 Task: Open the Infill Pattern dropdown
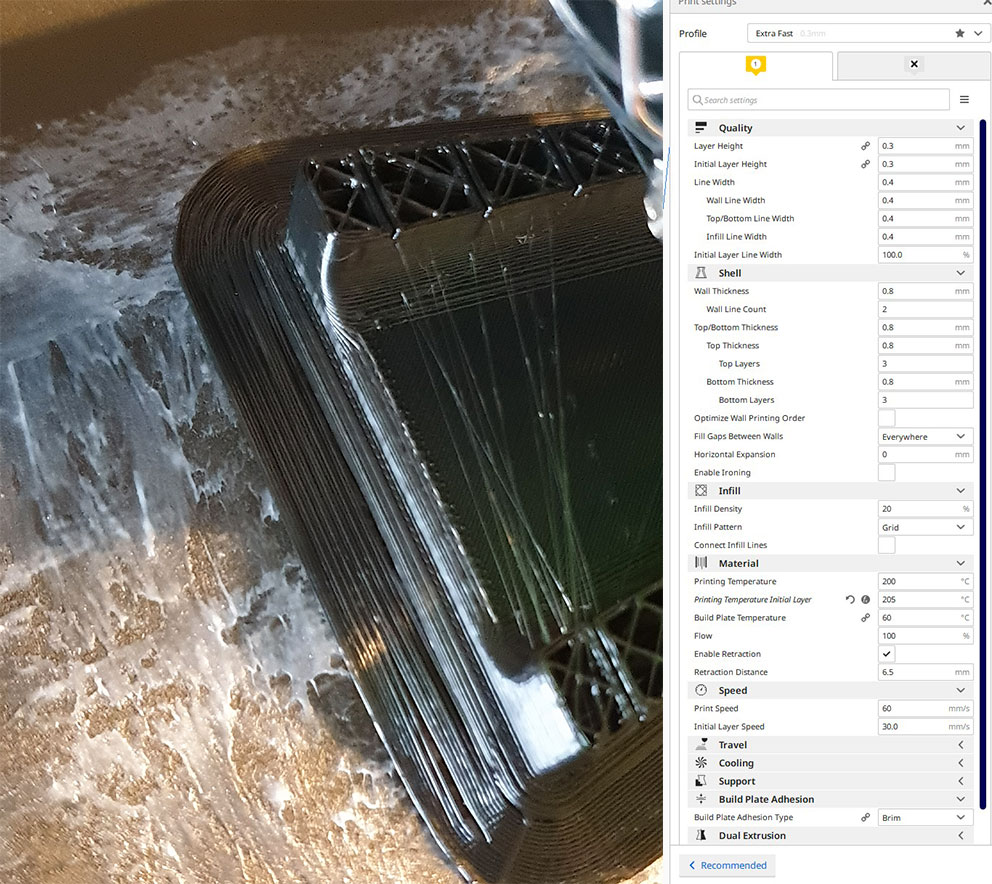click(925, 527)
